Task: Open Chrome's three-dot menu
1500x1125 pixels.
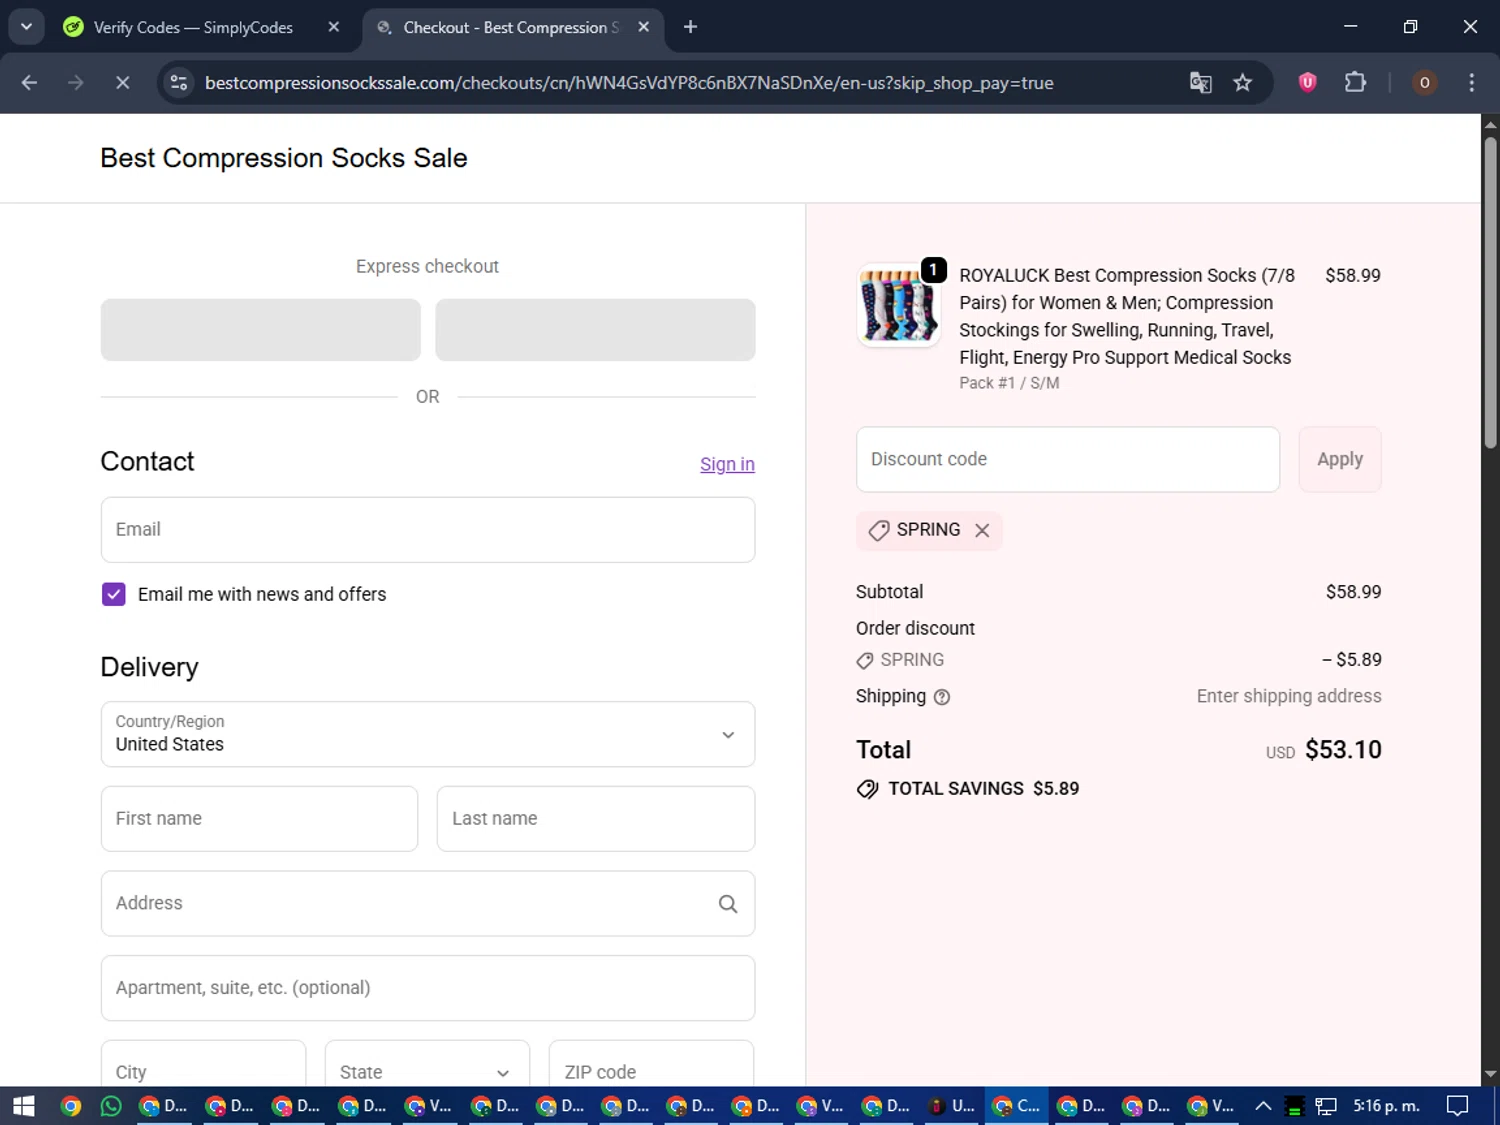Action: click(x=1471, y=83)
